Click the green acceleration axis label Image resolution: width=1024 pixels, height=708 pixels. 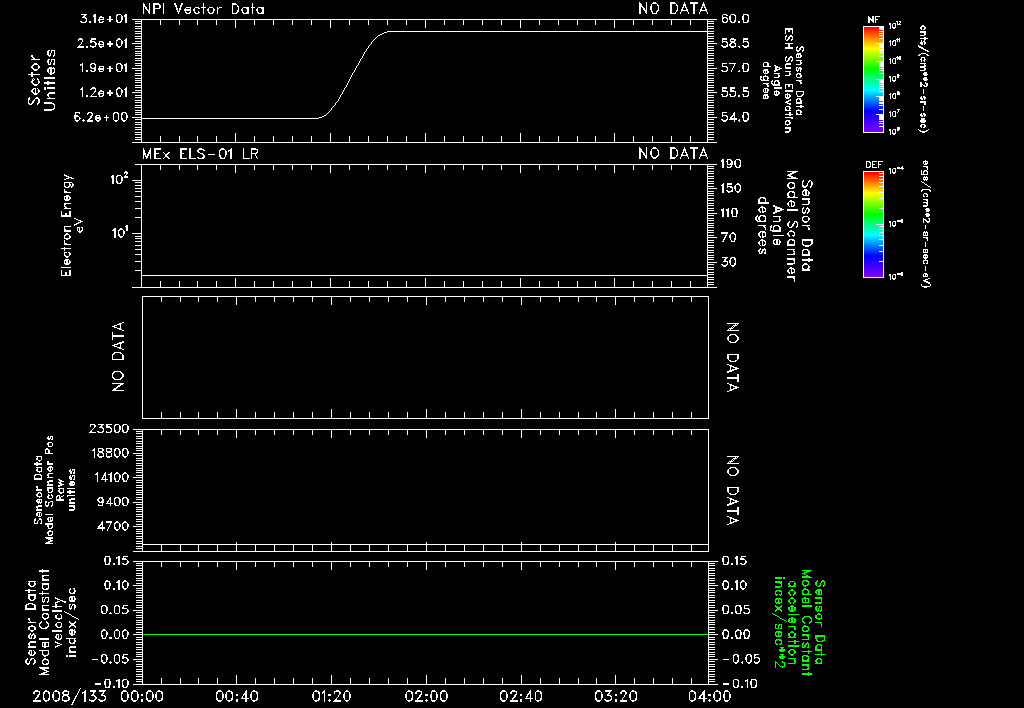pyautogui.click(x=799, y=622)
